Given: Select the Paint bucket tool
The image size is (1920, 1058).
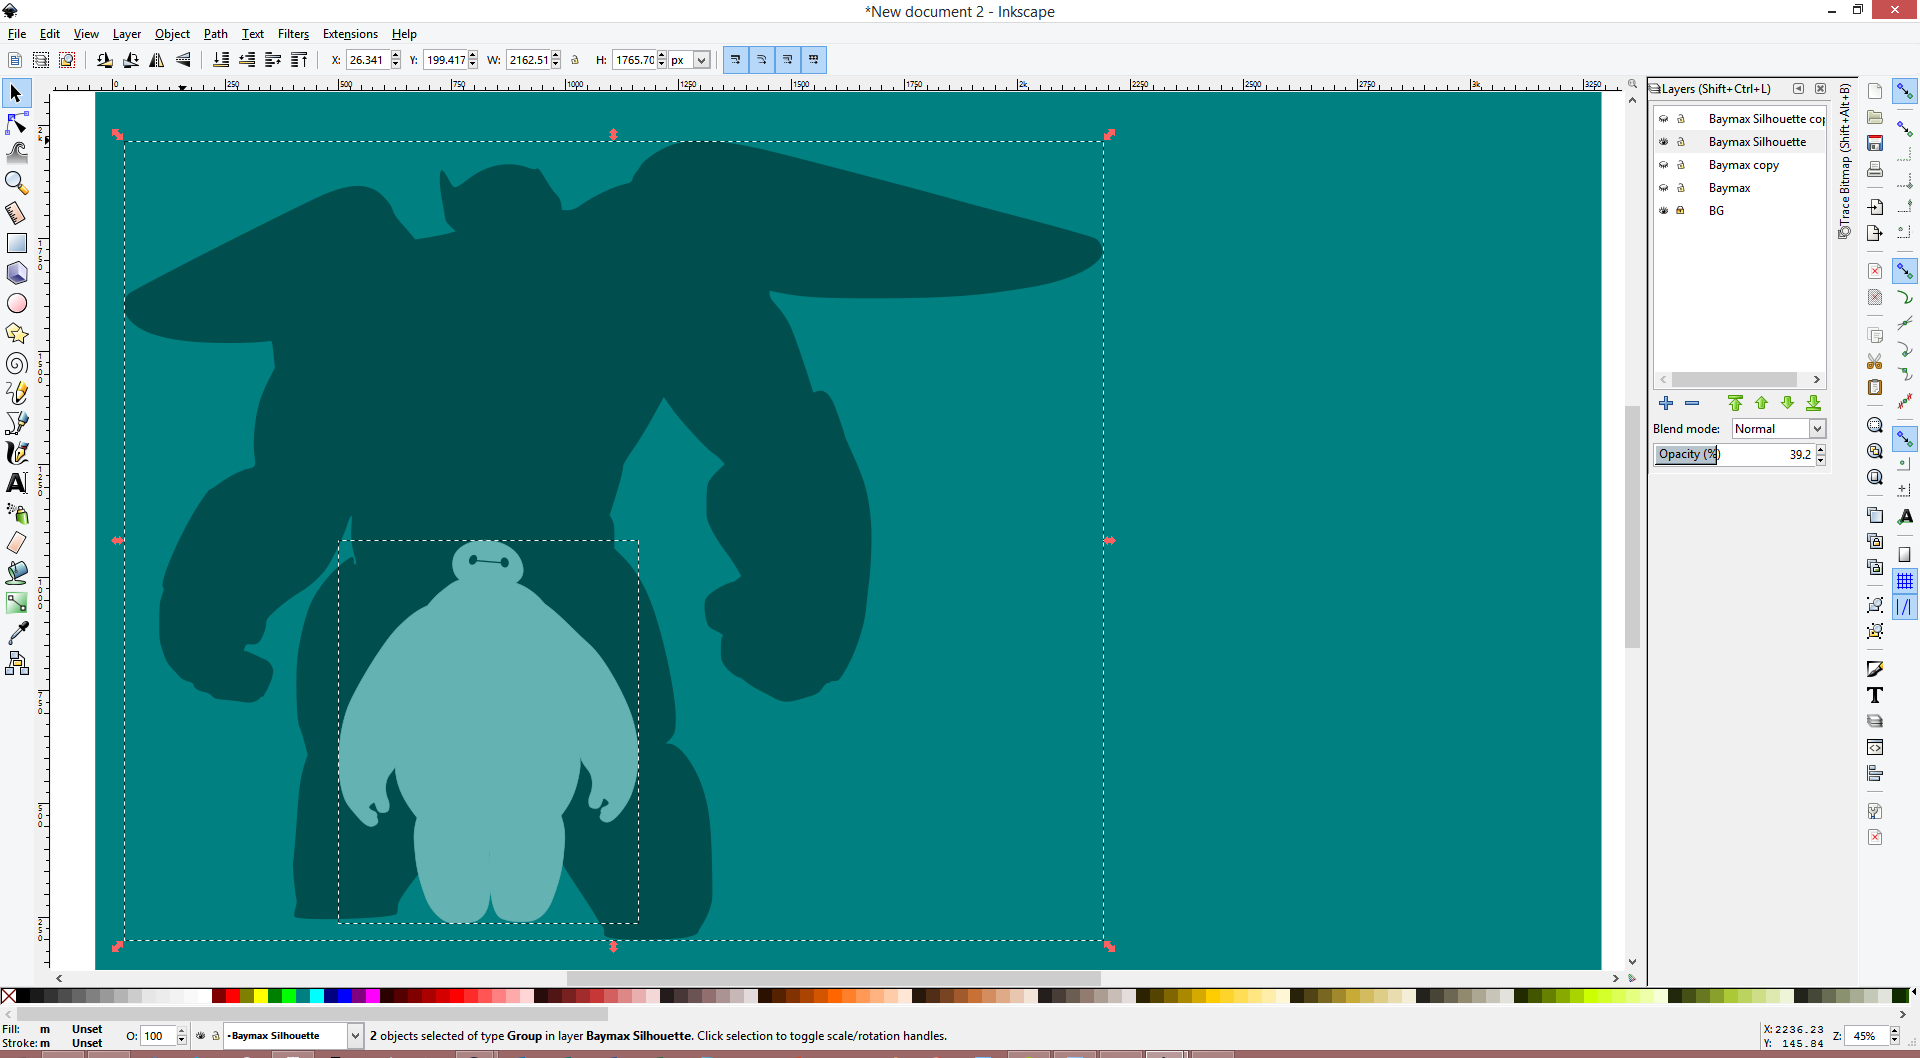Looking at the screenshot, I should pyautogui.click(x=16, y=573).
